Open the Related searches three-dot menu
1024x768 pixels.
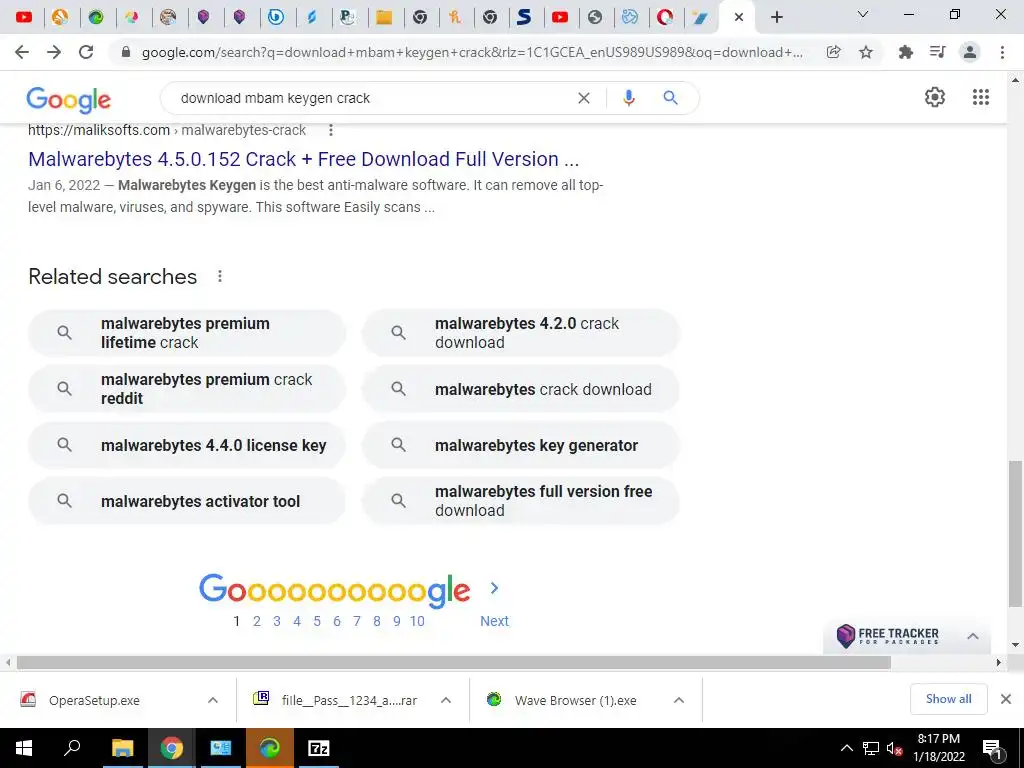click(x=220, y=276)
